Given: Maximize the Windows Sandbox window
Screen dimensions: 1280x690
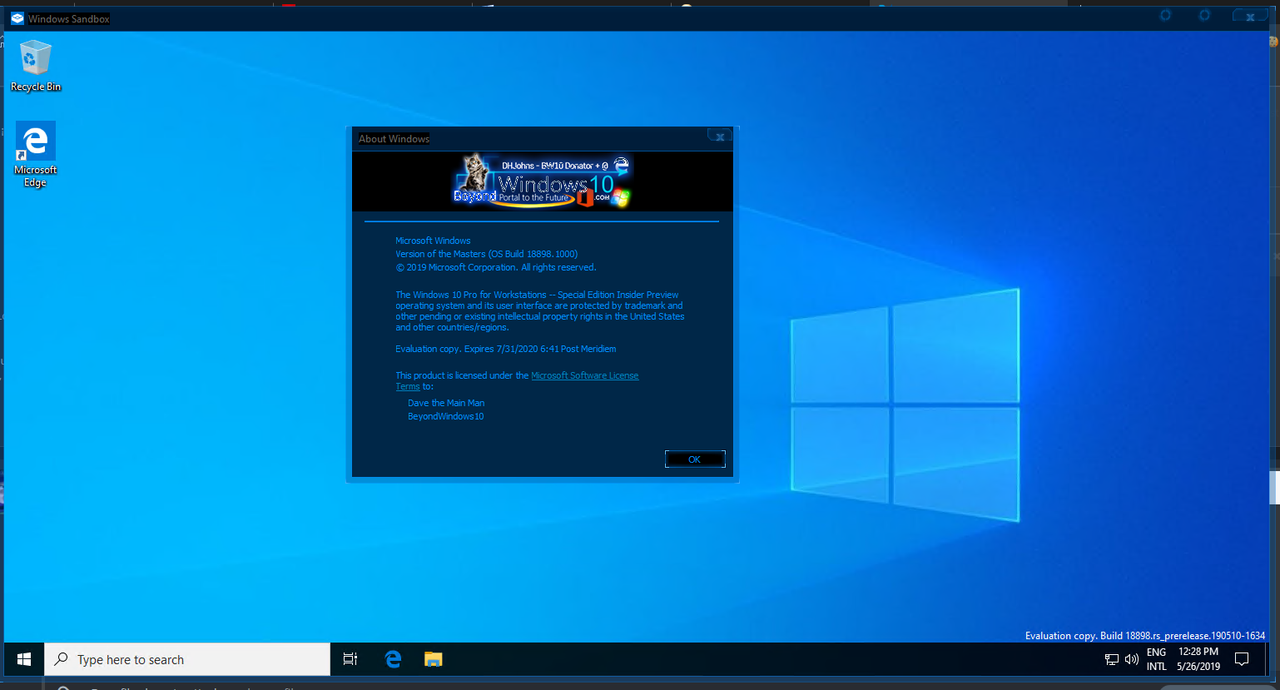Looking at the screenshot, I should coord(1204,16).
